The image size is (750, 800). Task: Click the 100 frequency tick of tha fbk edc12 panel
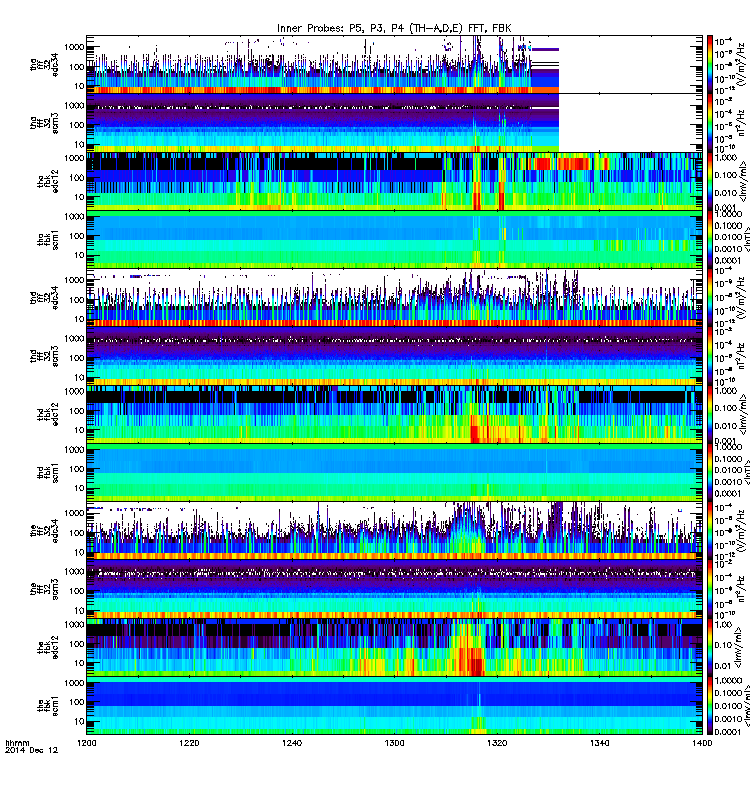coord(77,178)
